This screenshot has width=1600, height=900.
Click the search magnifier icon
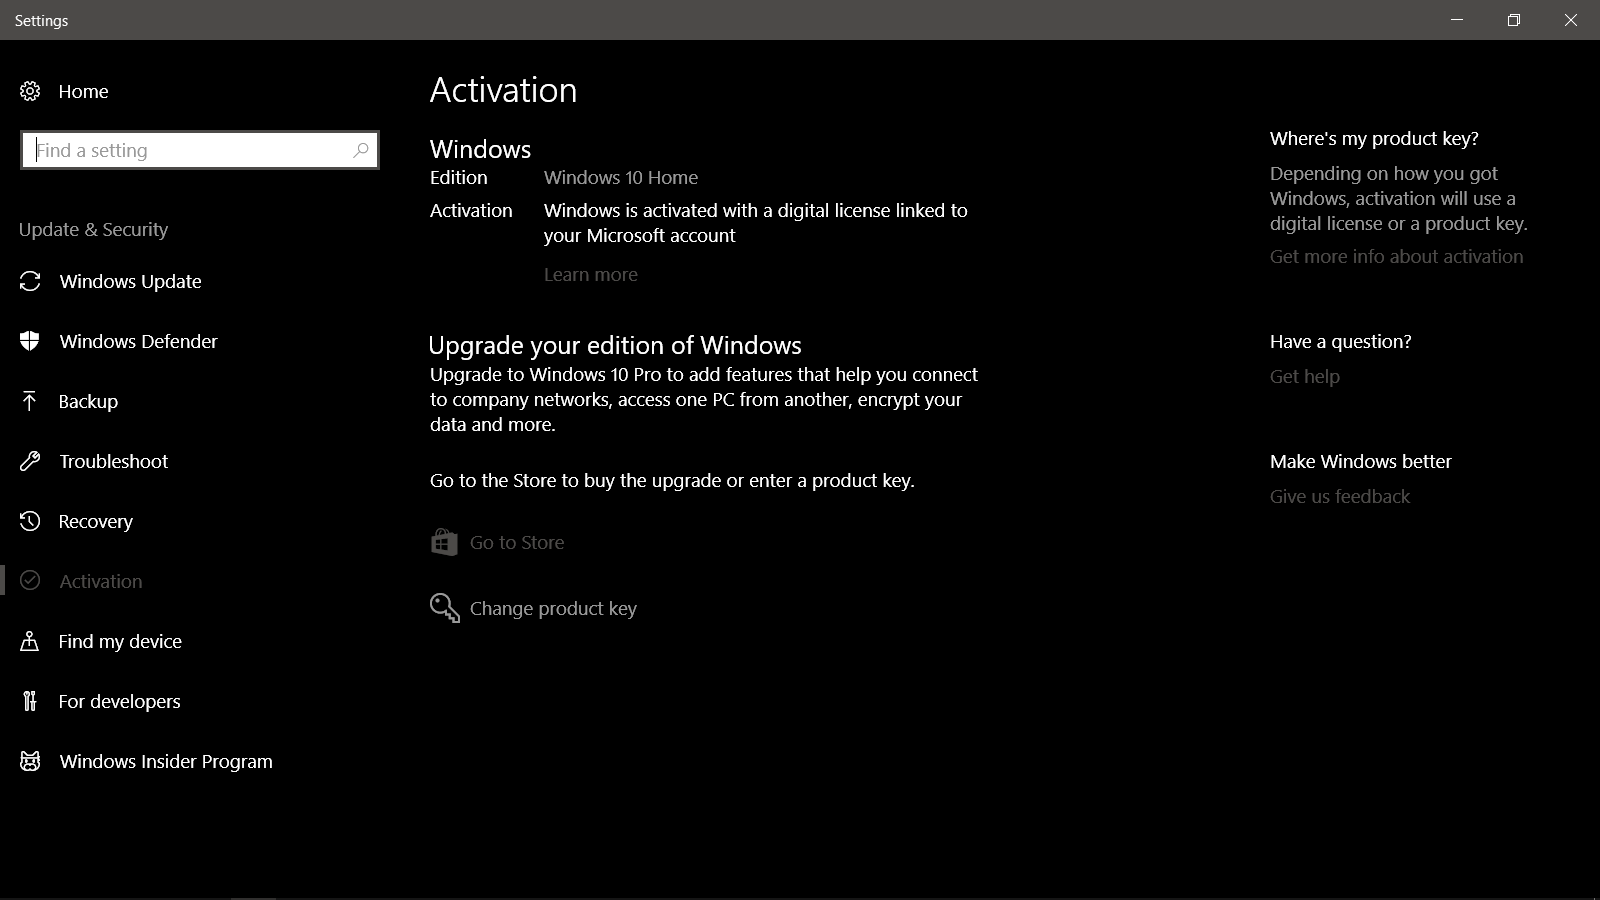361,150
